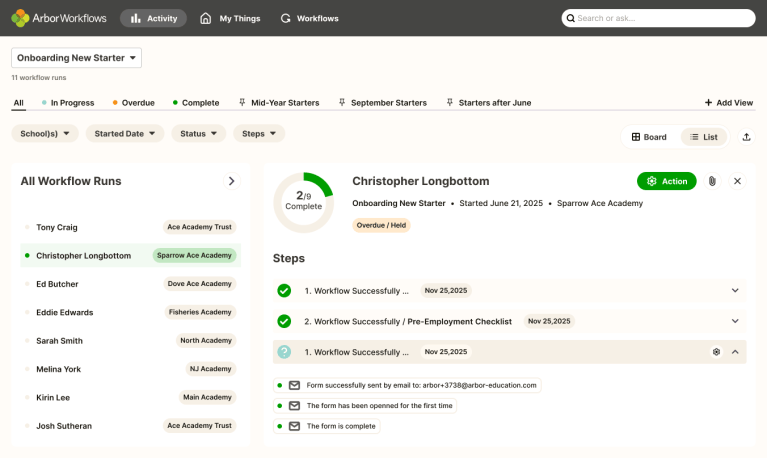This screenshot has height=458, width=767.
Task: Switch to In Progress view
Action: coord(68,103)
